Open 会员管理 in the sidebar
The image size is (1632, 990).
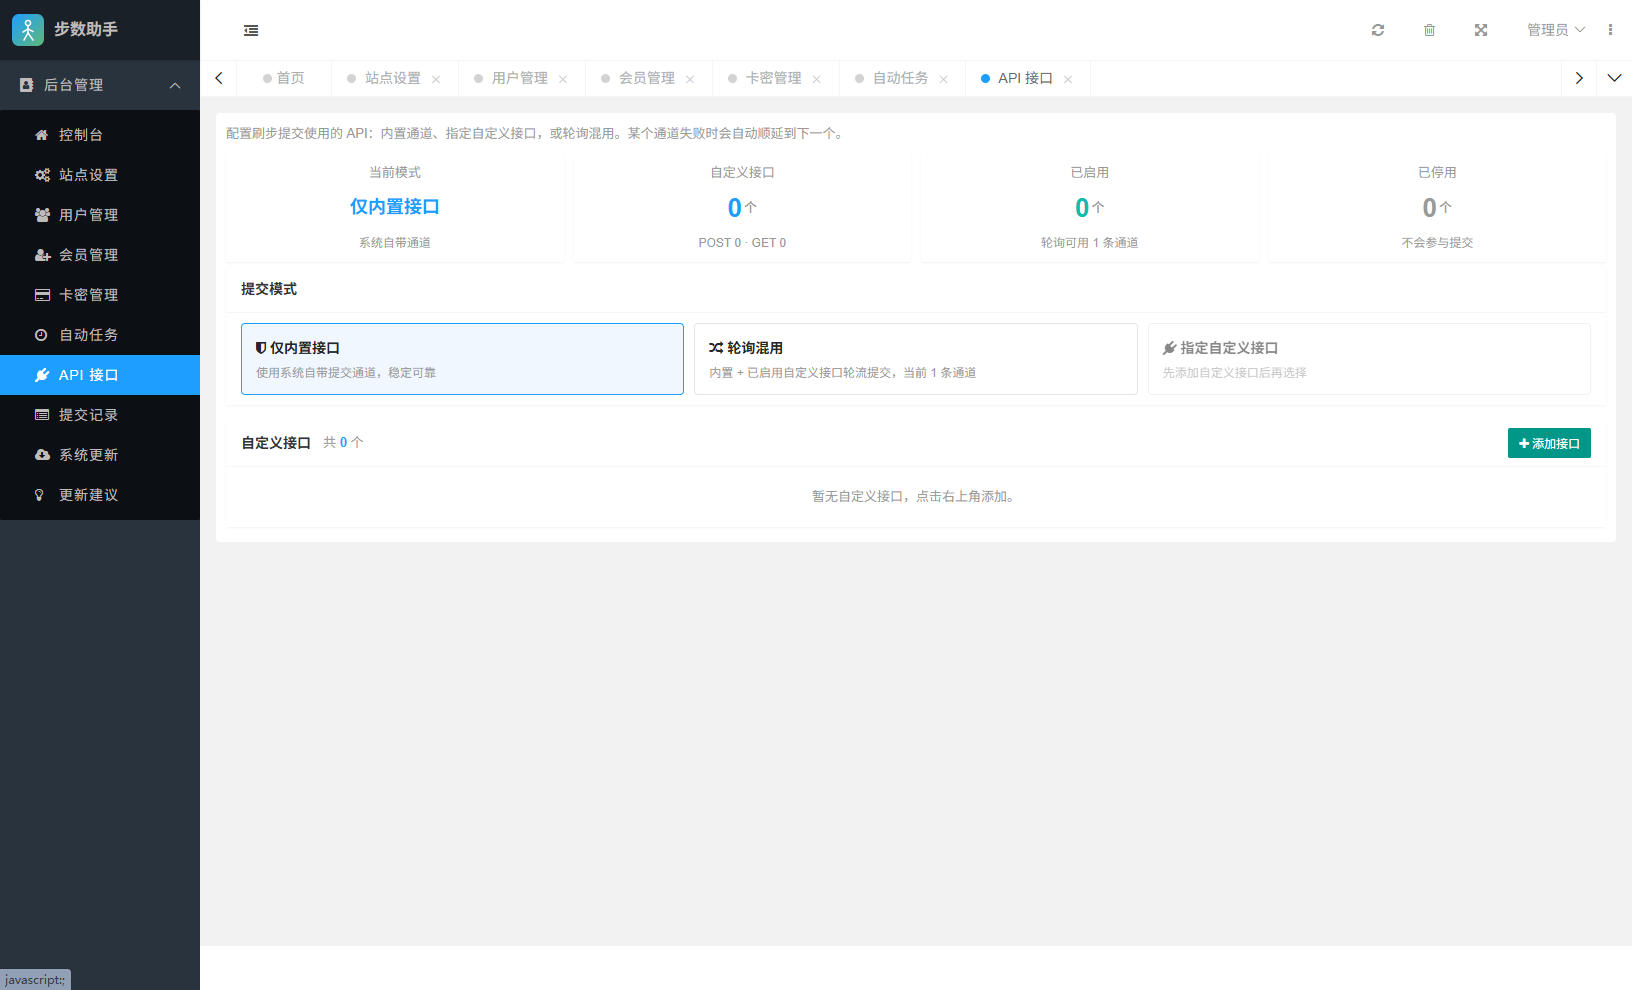100,255
